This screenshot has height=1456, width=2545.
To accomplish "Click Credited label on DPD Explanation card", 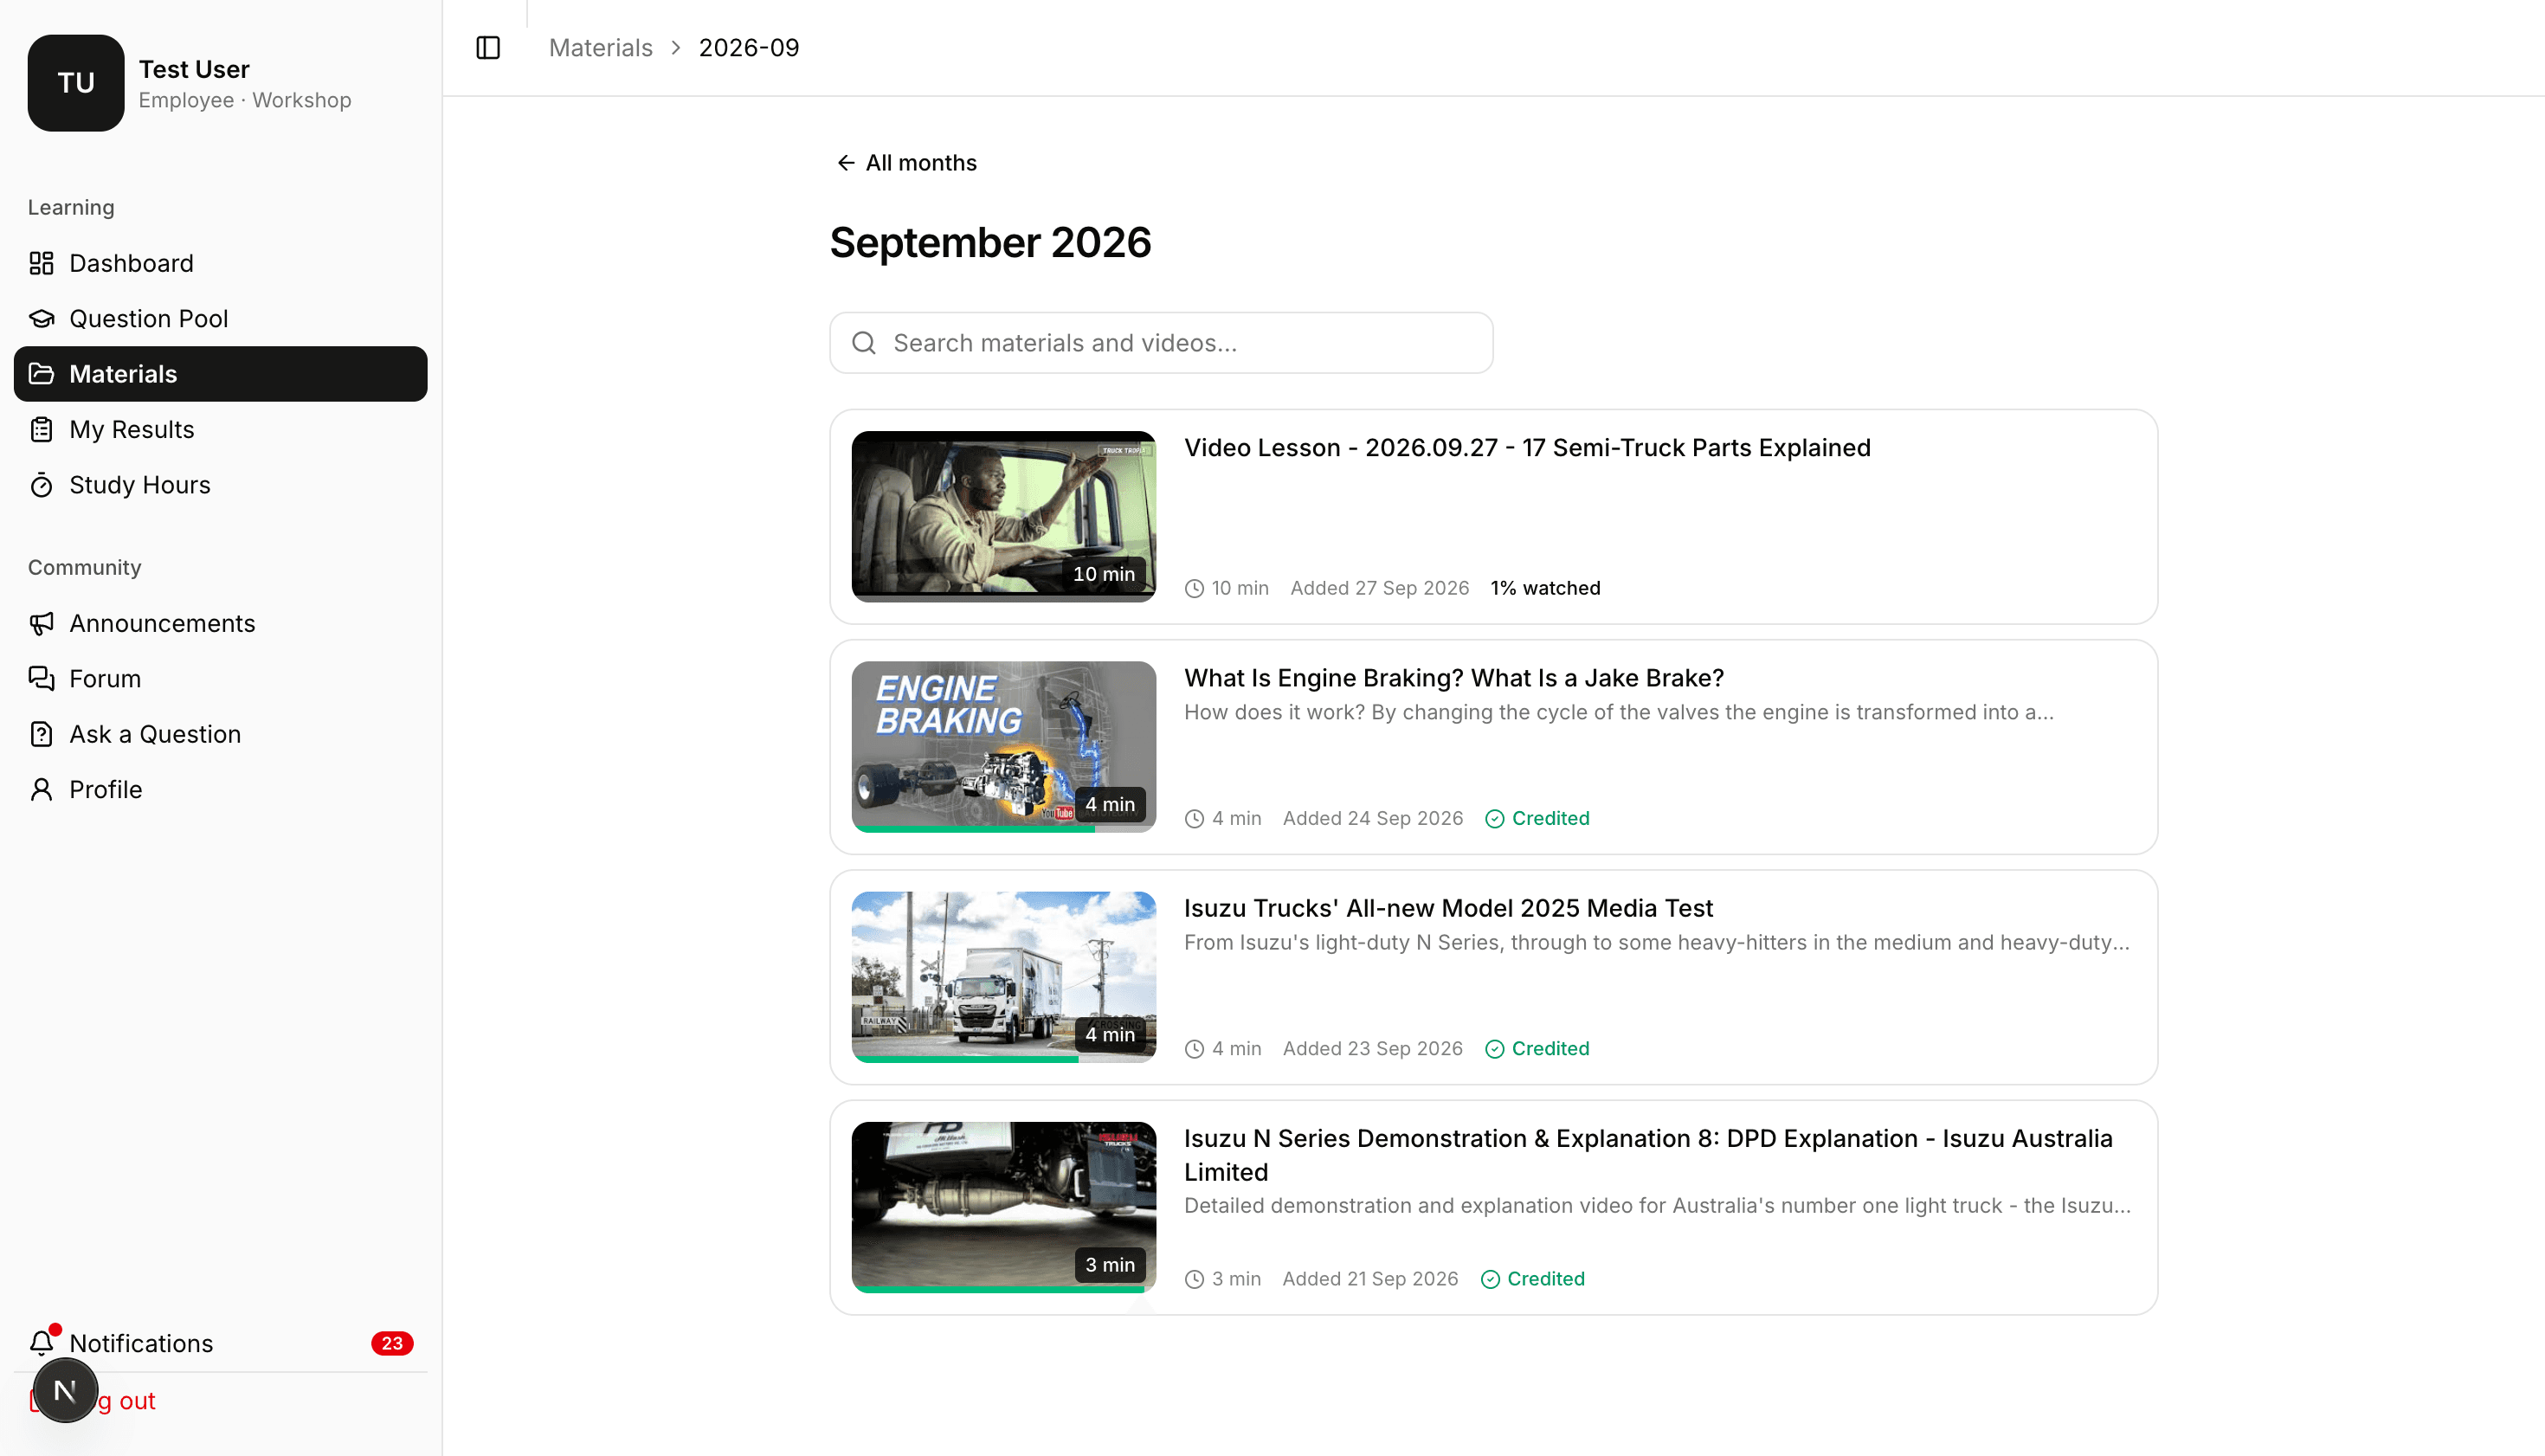I will [x=1545, y=1279].
